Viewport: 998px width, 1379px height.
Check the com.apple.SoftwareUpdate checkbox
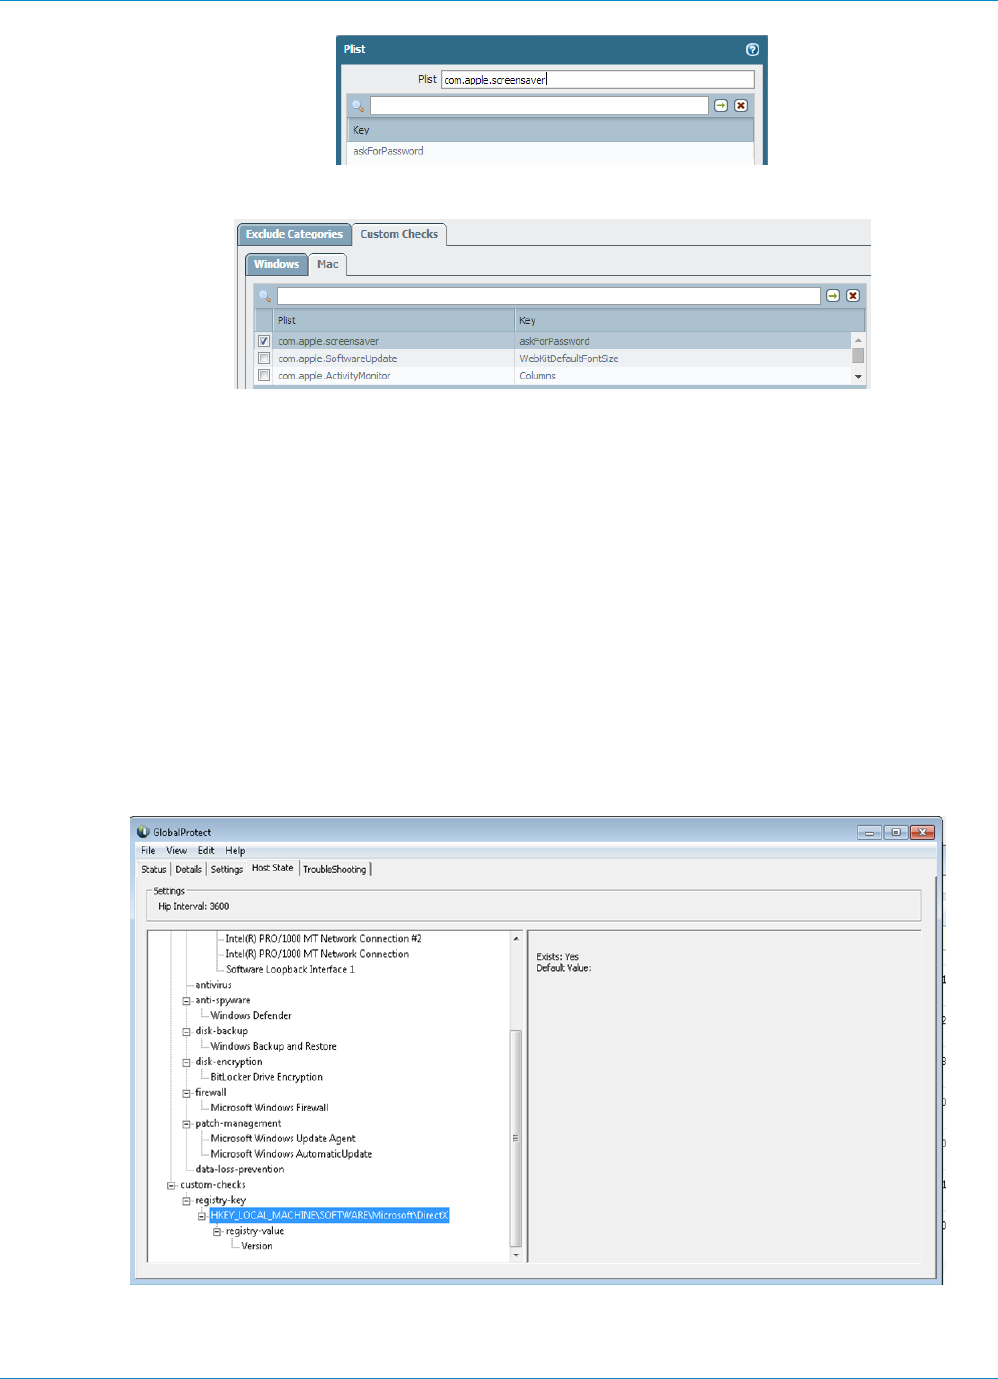click(x=264, y=358)
